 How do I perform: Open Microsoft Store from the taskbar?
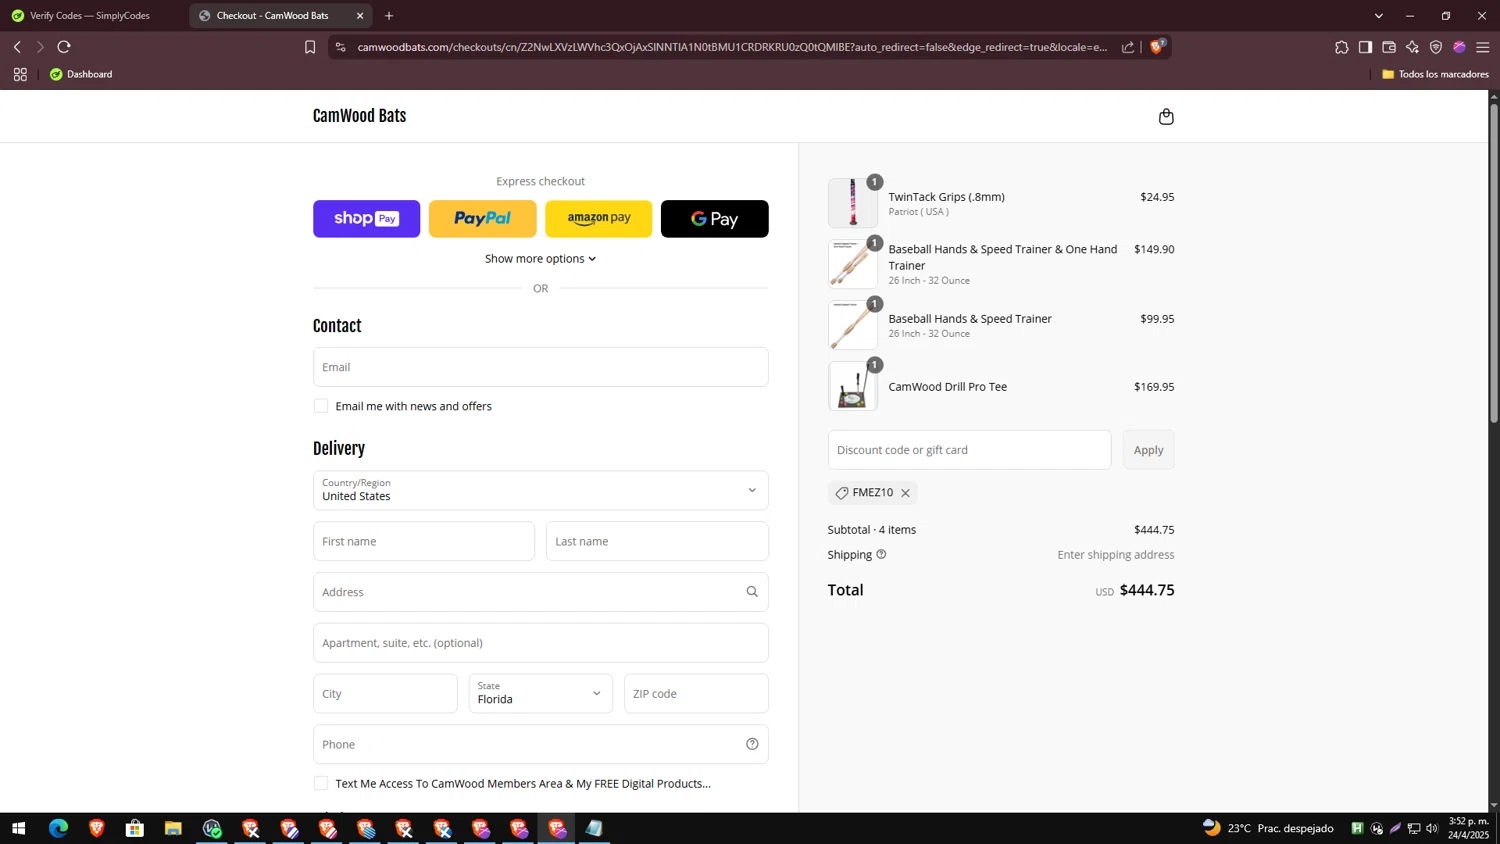coord(135,828)
